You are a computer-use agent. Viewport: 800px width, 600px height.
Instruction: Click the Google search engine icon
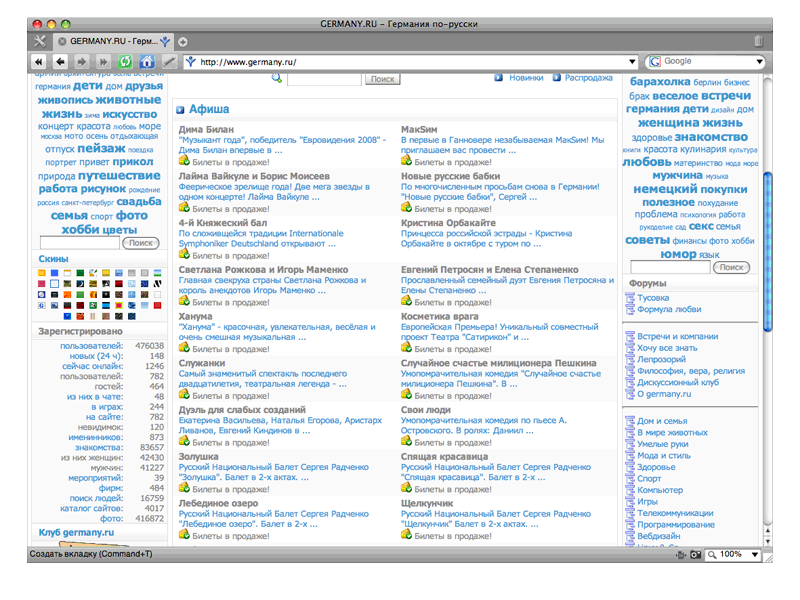(x=655, y=62)
